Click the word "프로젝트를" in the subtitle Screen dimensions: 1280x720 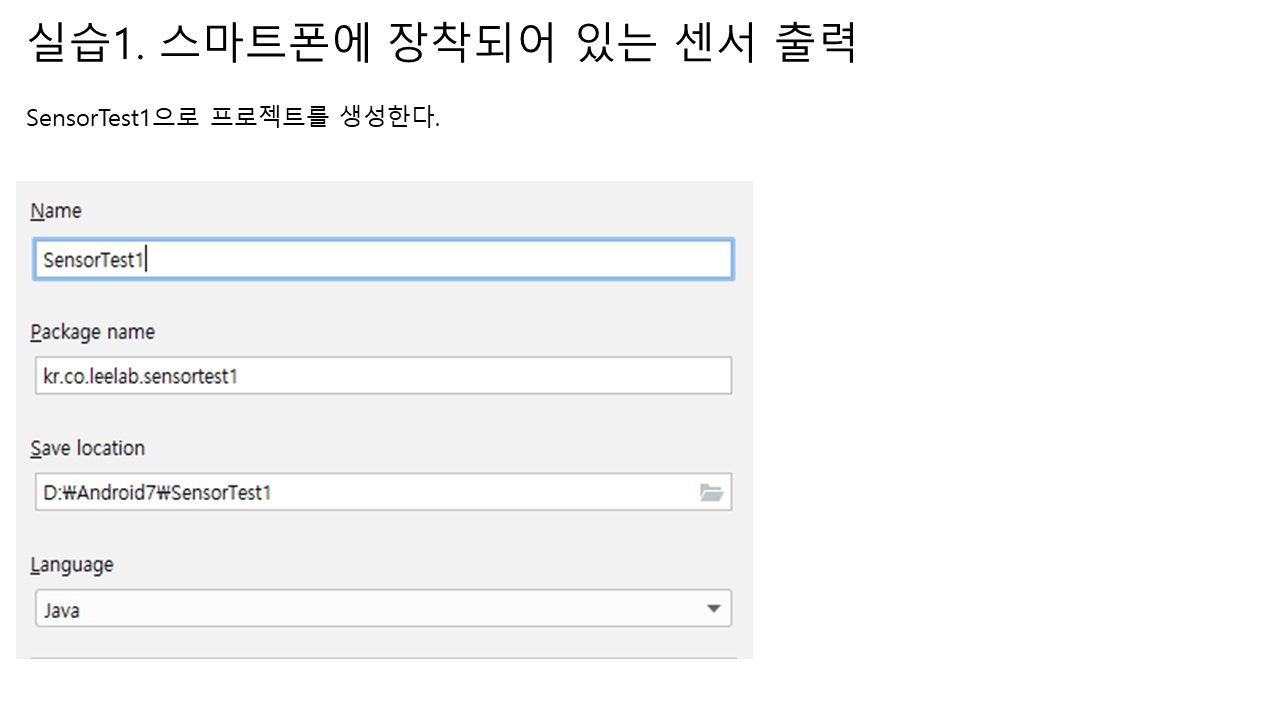tap(269, 118)
